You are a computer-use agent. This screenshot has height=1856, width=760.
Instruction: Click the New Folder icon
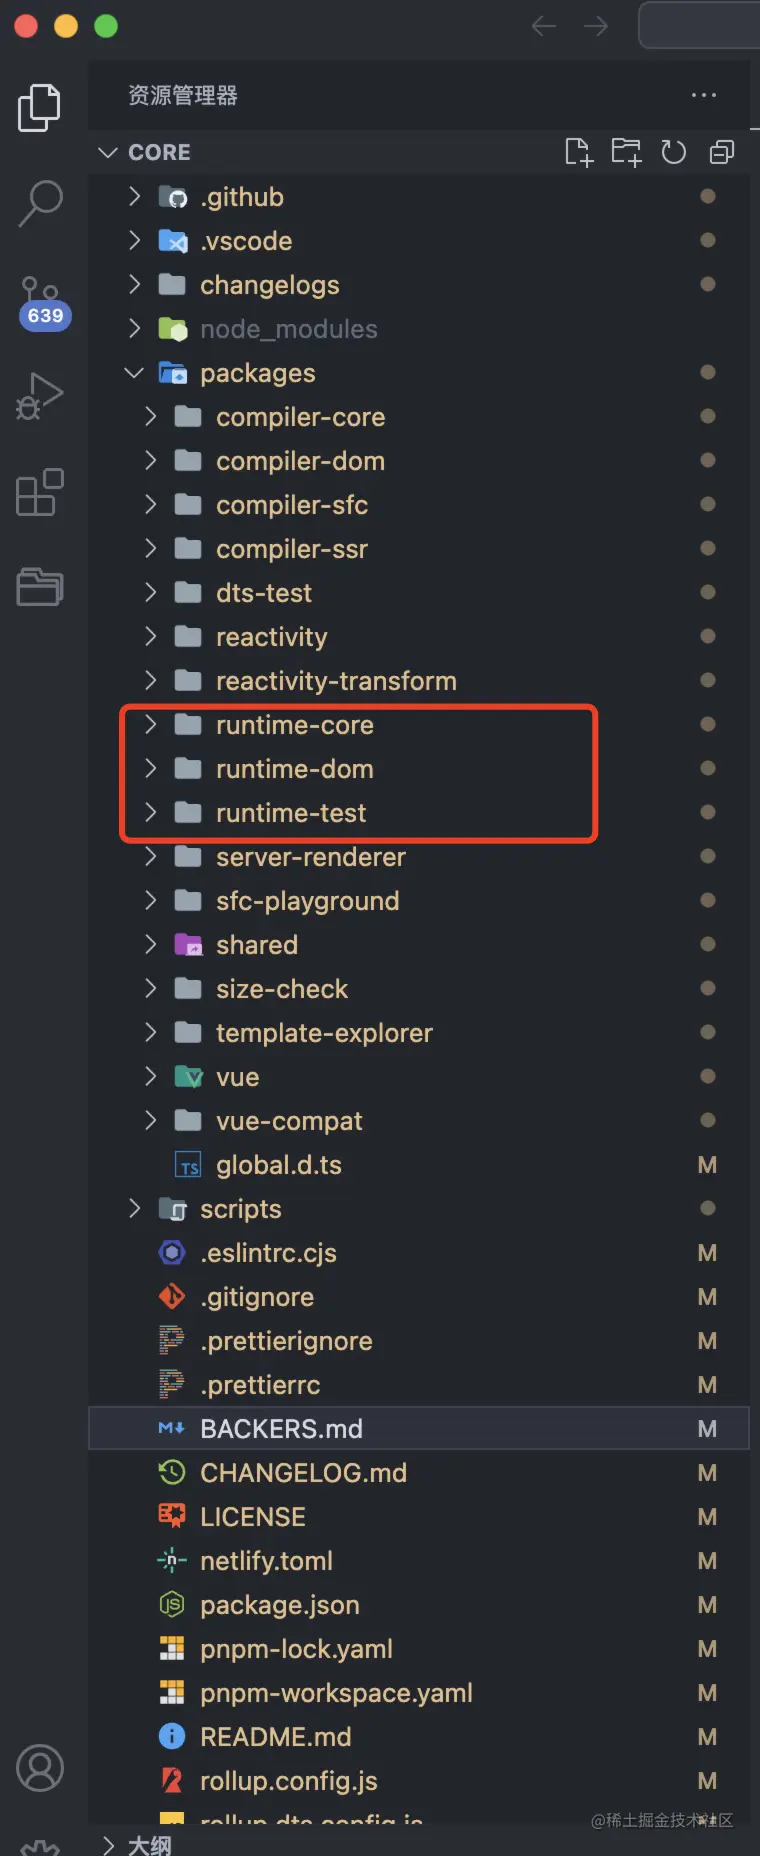coord(627,152)
